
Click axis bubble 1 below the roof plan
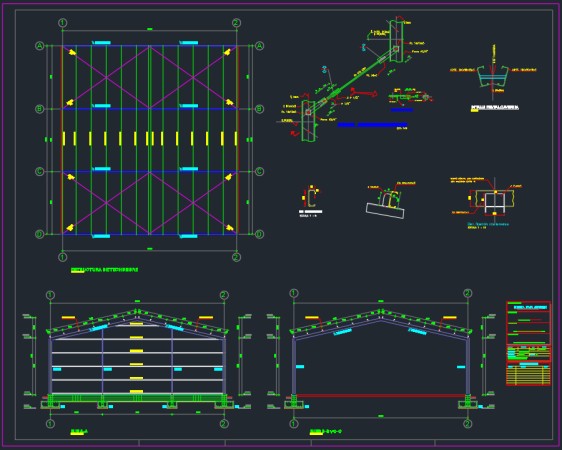point(63,257)
